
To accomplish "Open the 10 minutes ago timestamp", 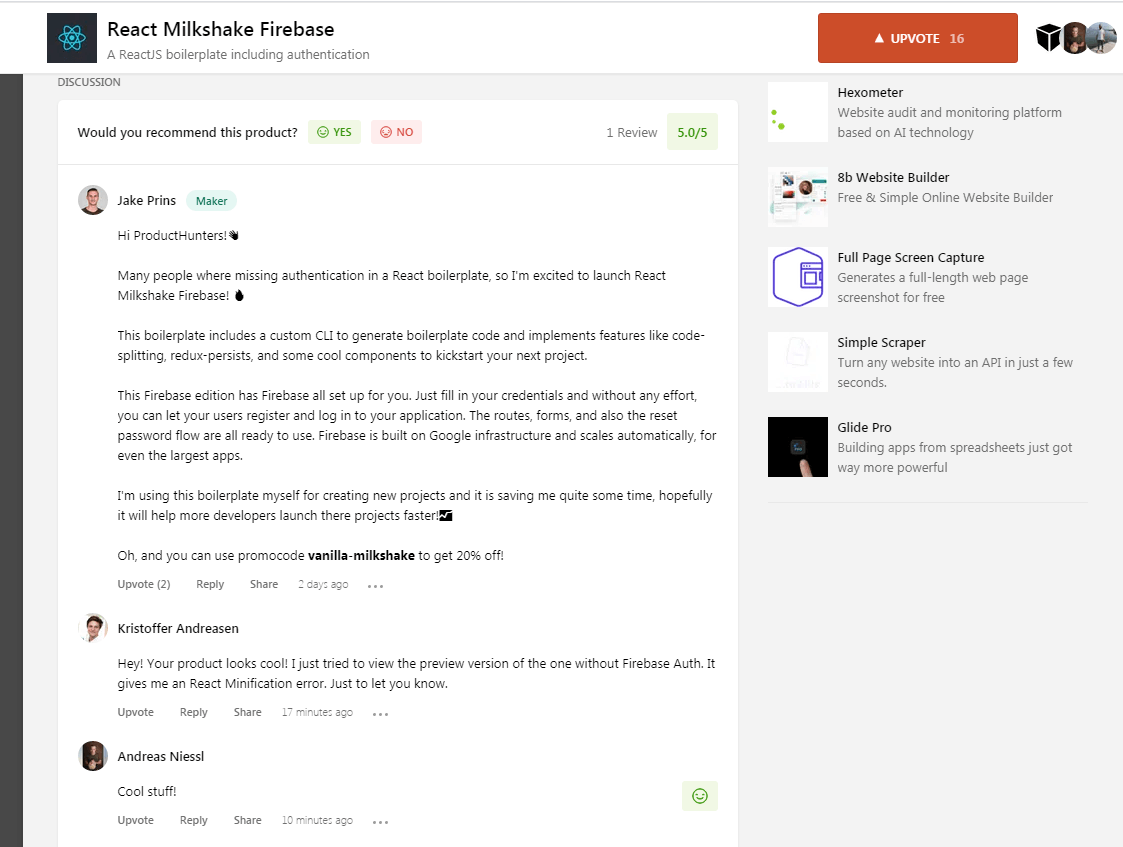I will coord(317,820).
